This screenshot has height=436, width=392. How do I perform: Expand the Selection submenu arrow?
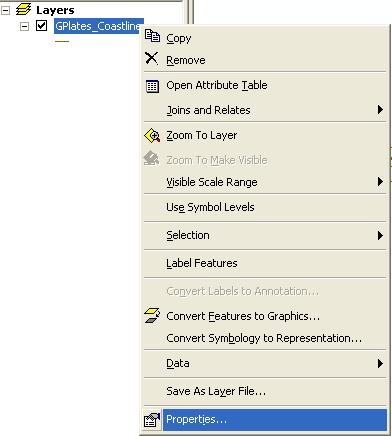point(380,235)
